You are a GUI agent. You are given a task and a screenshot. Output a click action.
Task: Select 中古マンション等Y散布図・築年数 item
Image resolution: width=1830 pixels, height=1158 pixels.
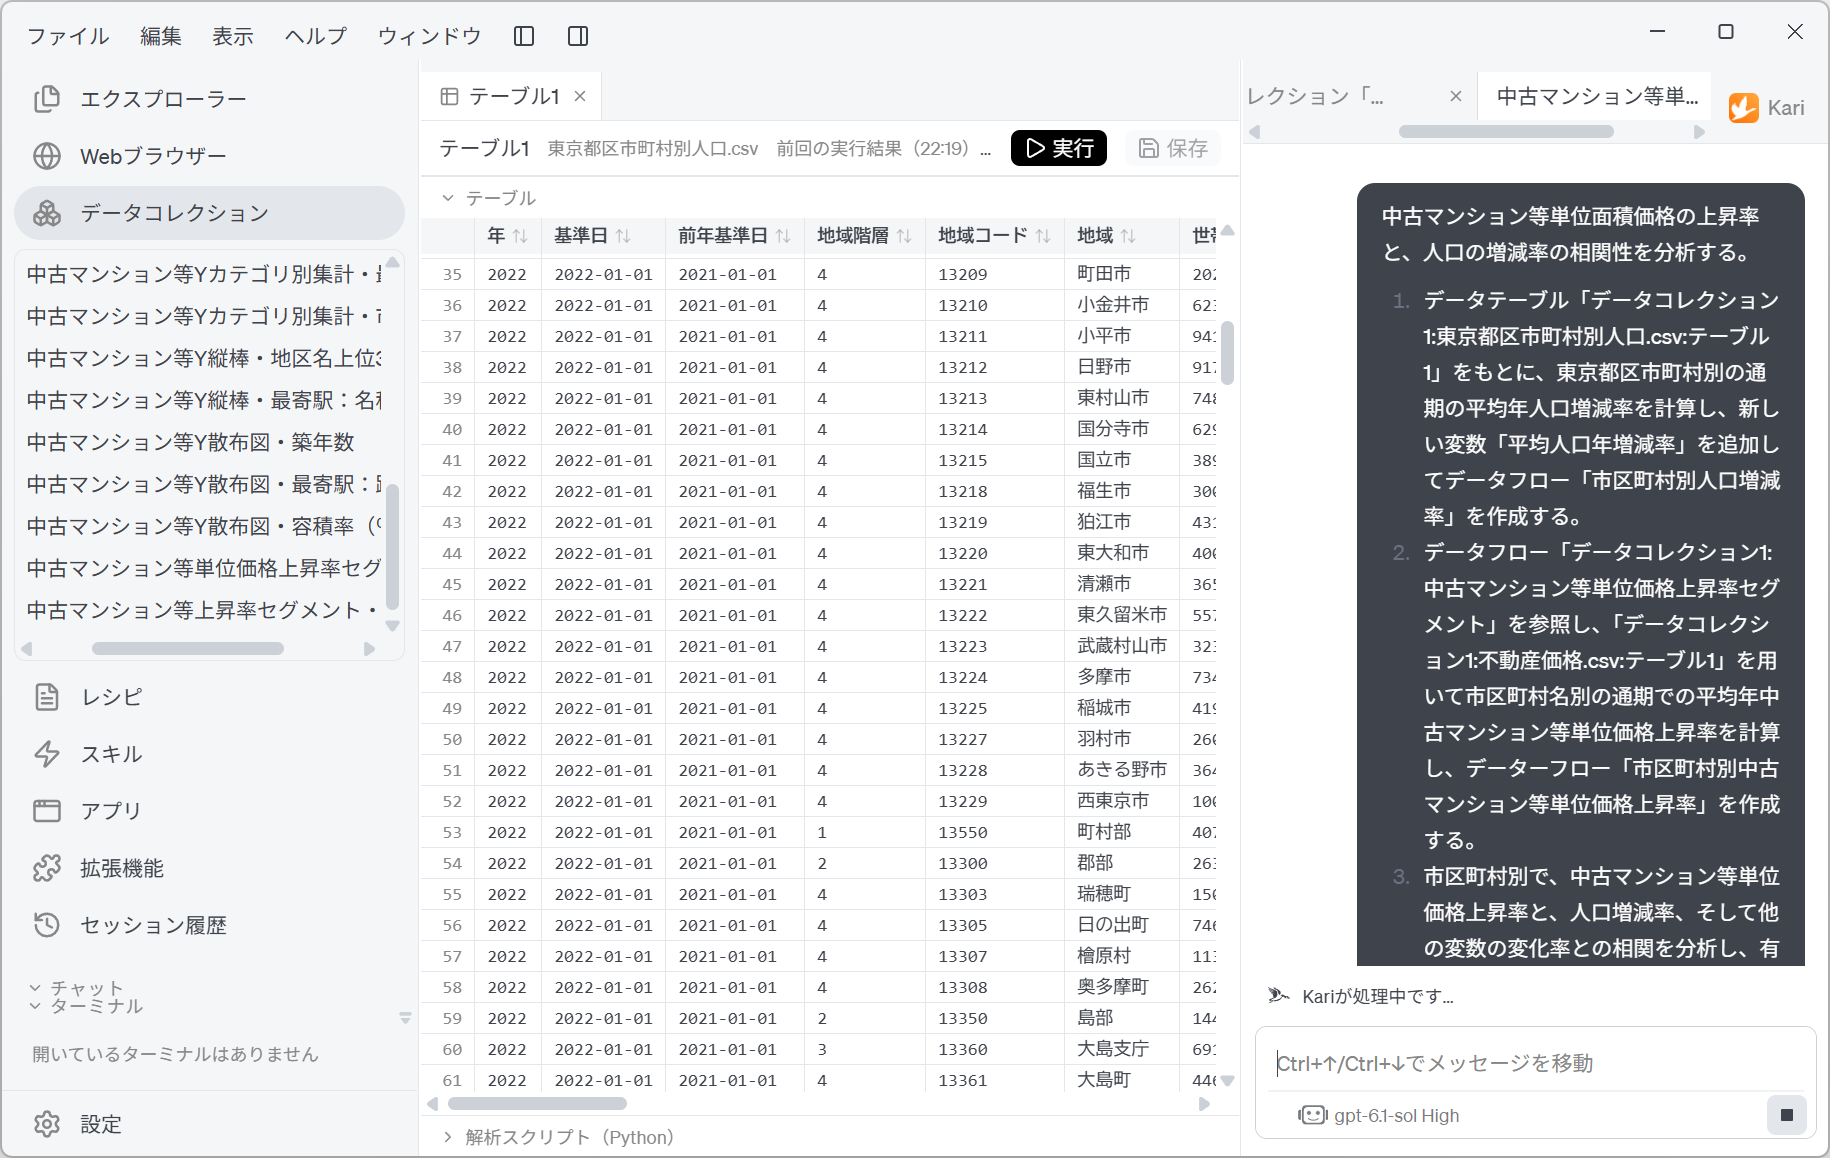coord(191,442)
